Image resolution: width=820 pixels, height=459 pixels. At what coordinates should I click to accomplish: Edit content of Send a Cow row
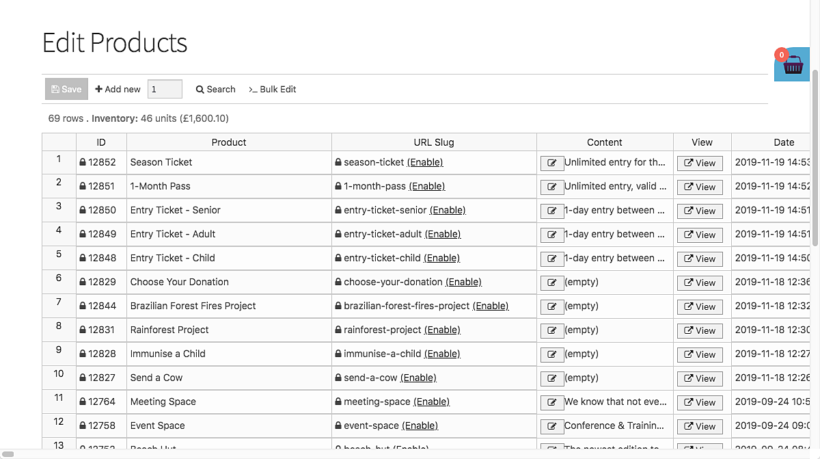(x=552, y=378)
